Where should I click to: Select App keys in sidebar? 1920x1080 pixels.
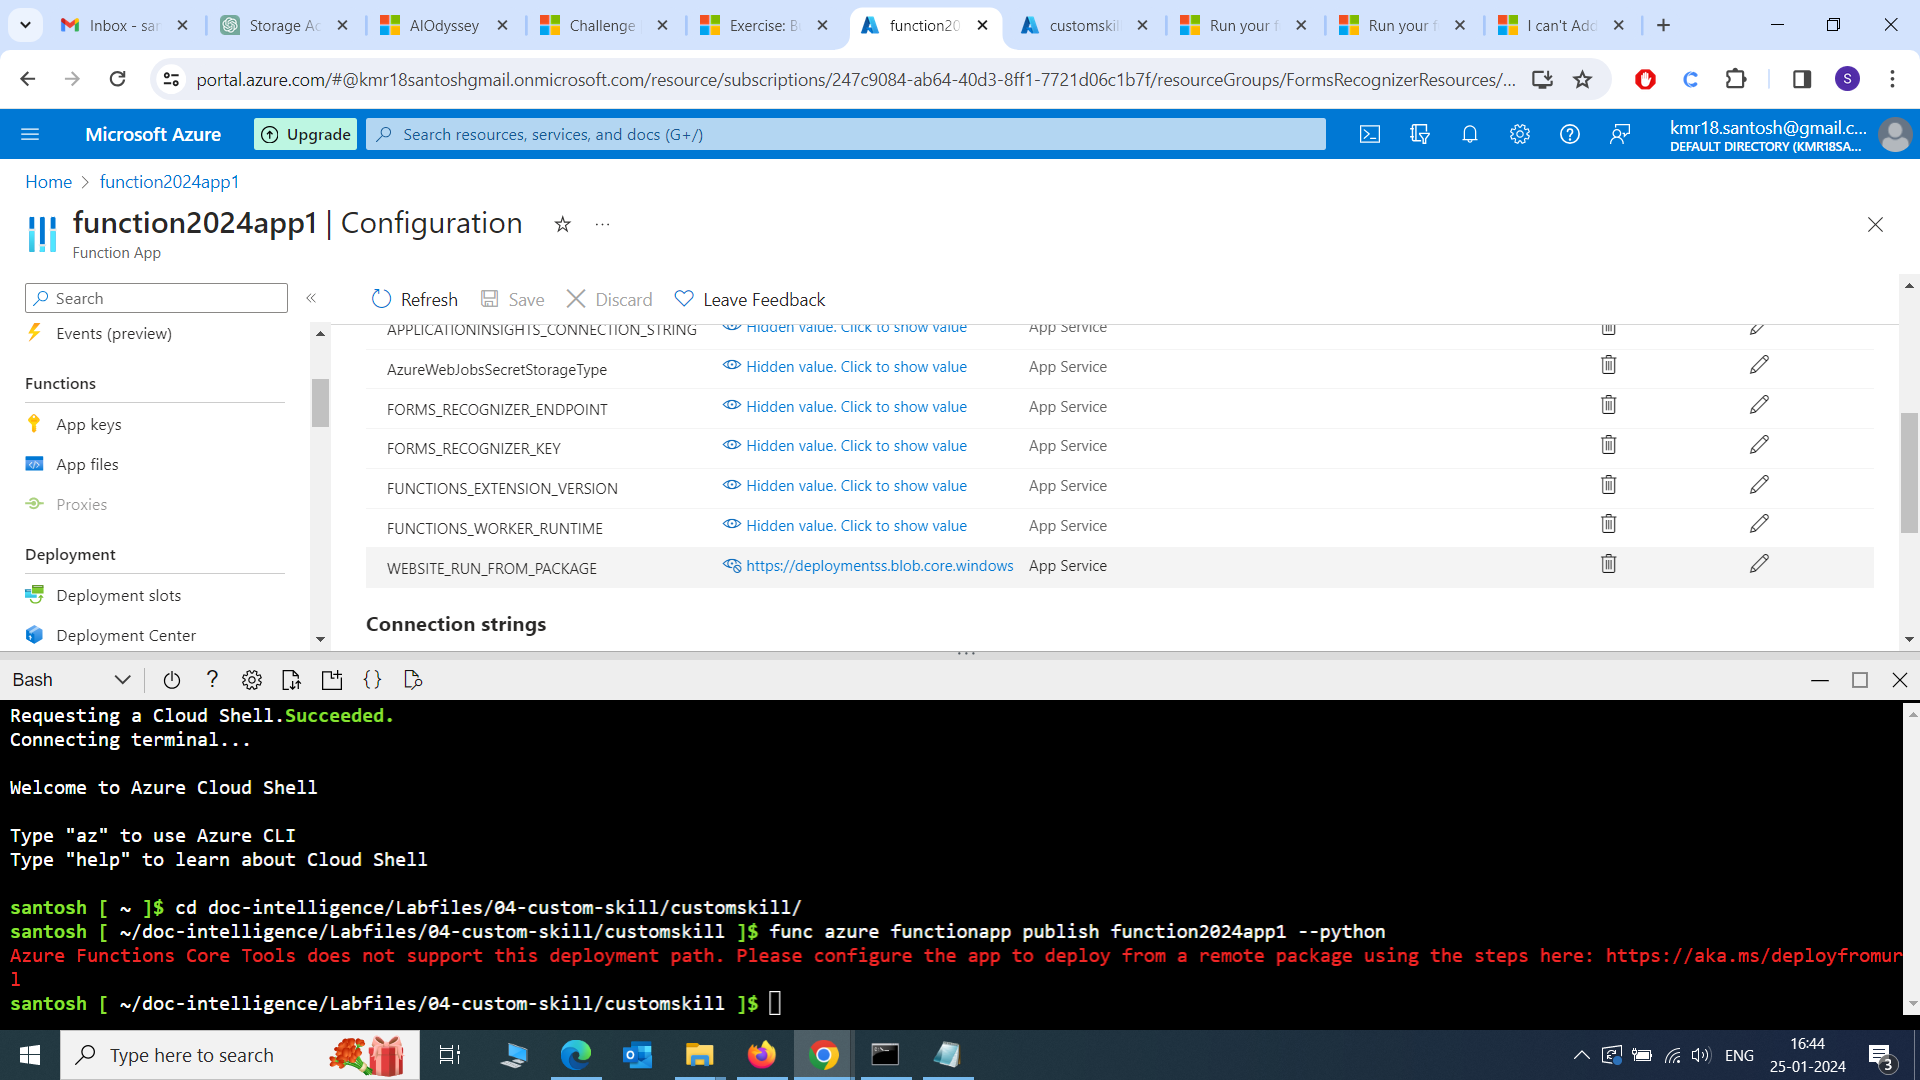pos(88,424)
